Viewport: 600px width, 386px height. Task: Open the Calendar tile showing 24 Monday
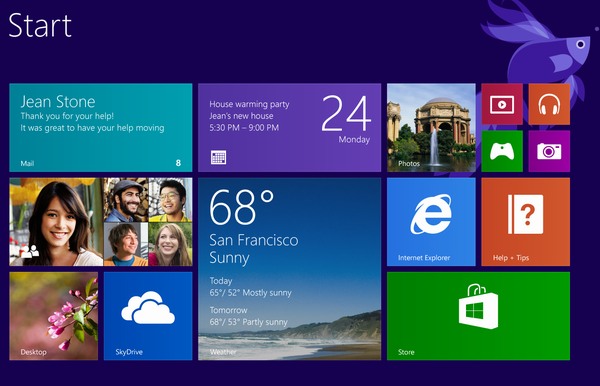click(289, 127)
